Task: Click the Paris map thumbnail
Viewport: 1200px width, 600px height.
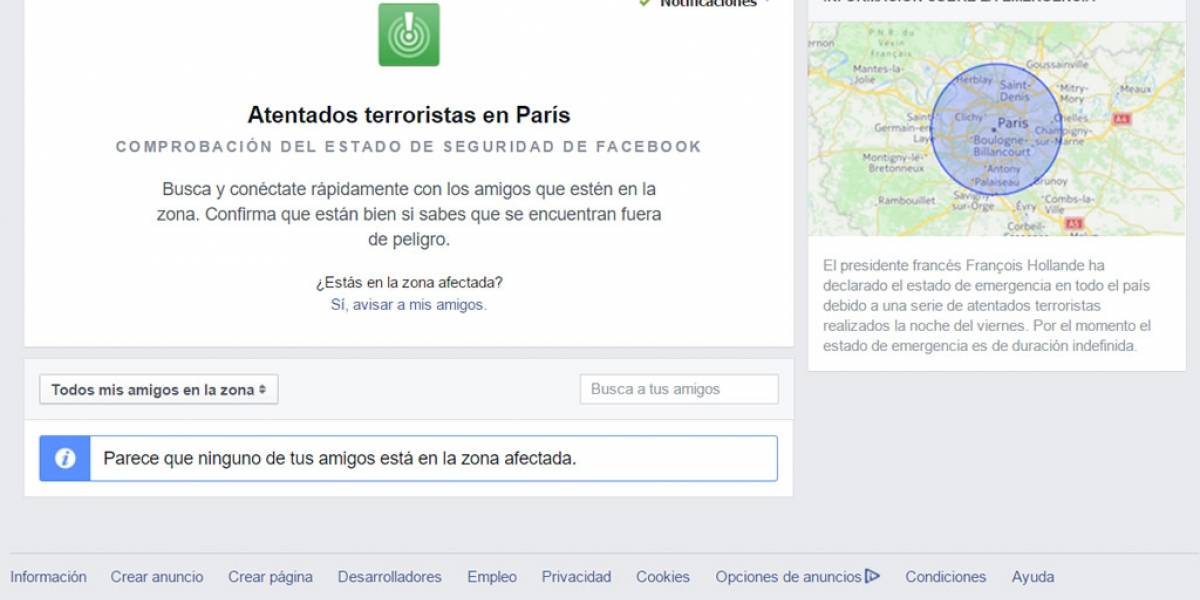Action: pyautogui.click(x=996, y=128)
